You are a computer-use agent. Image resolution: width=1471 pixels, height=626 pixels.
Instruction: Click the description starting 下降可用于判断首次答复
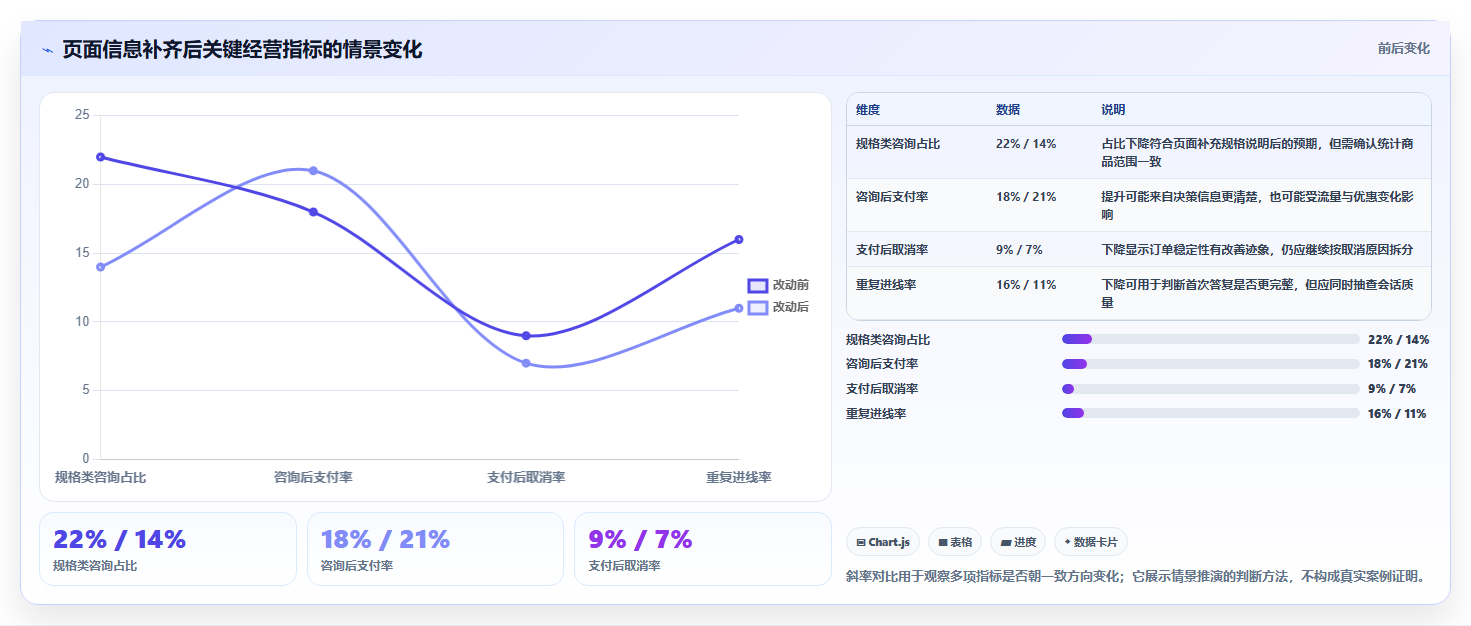tap(1258, 294)
